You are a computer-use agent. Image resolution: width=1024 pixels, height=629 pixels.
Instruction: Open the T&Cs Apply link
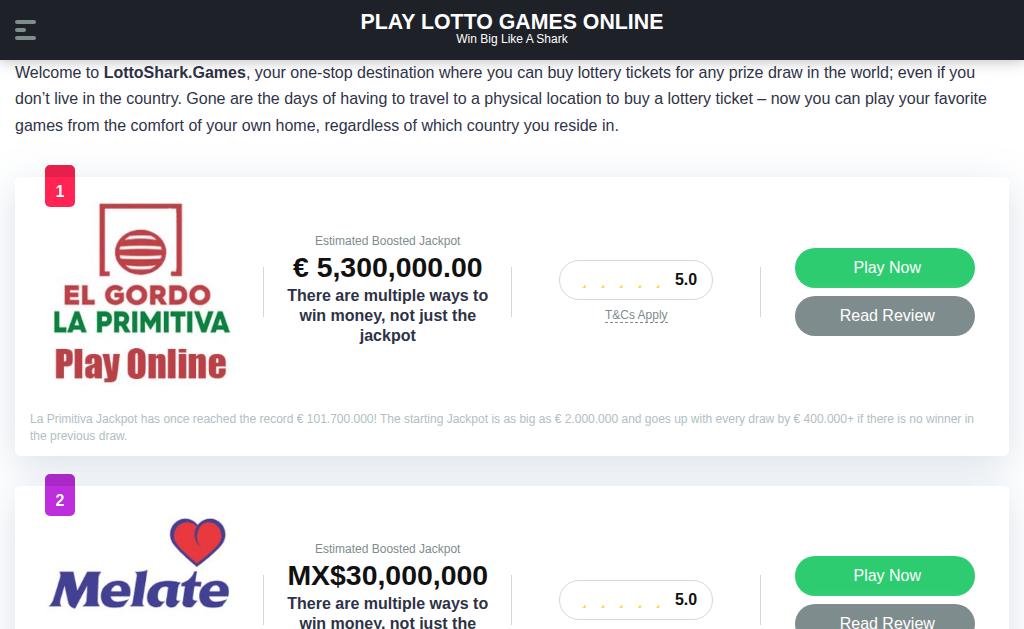(636, 315)
